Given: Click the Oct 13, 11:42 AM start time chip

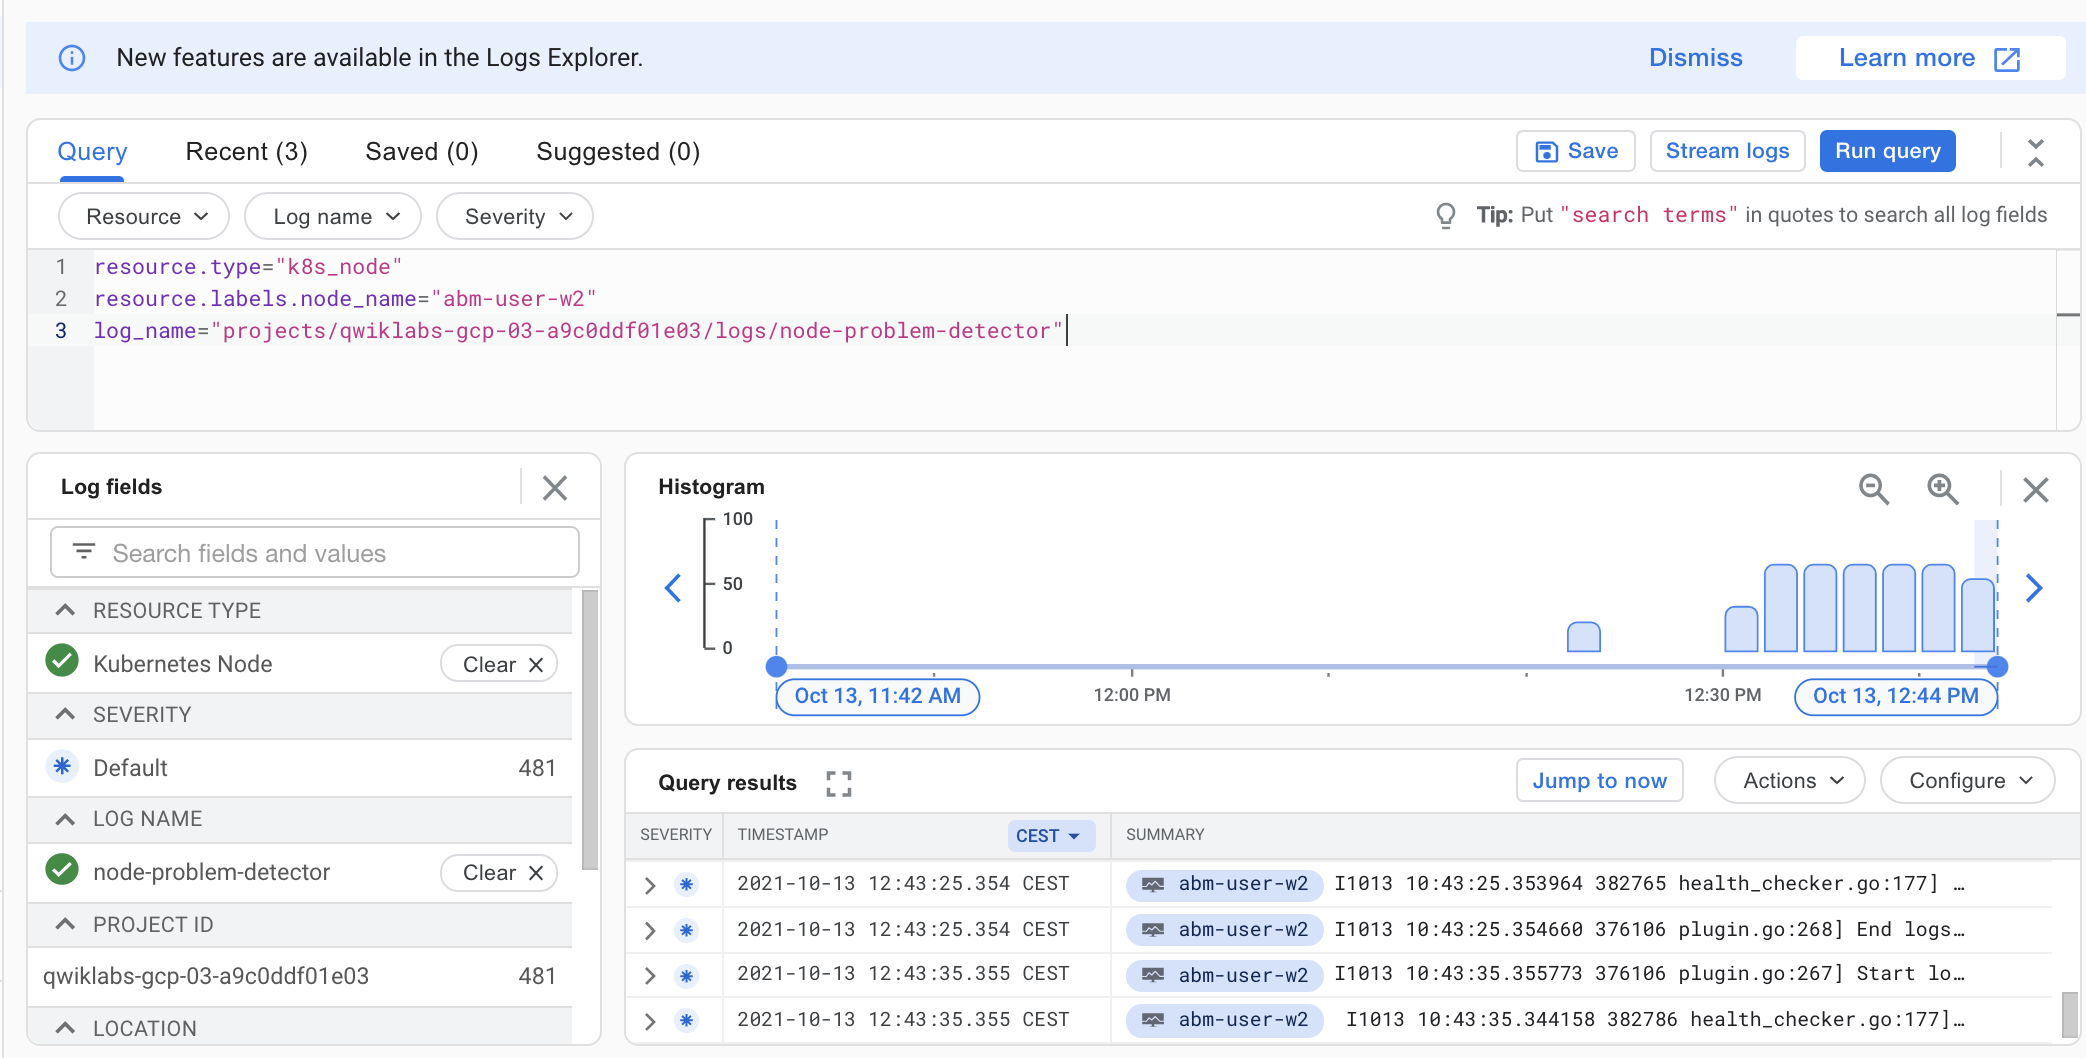Looking at the screenshot, I should click(877, 696).
